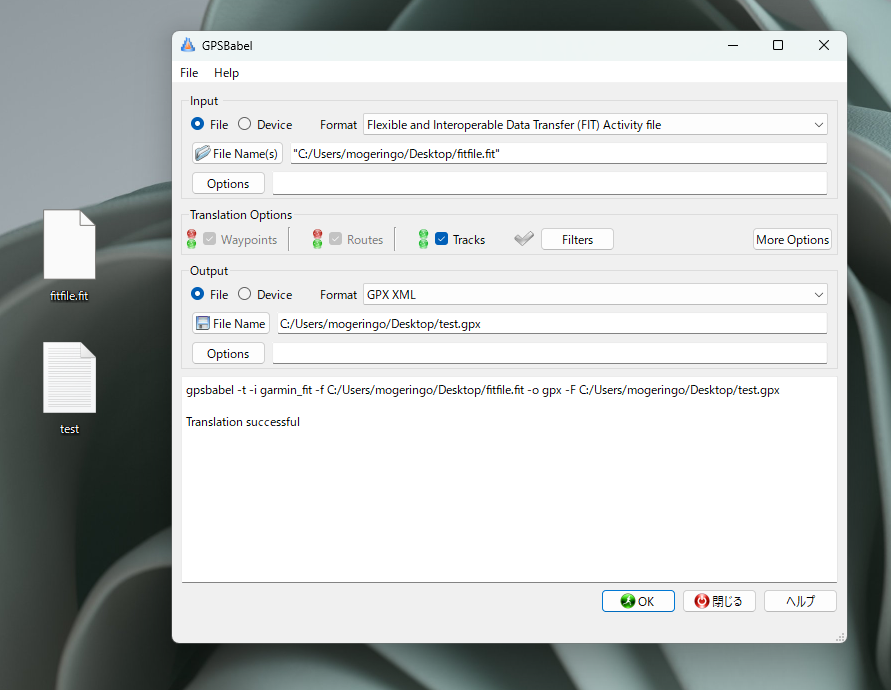Click the File Name(s) browse button
The image size is (891, 690).
pos(238,153)
